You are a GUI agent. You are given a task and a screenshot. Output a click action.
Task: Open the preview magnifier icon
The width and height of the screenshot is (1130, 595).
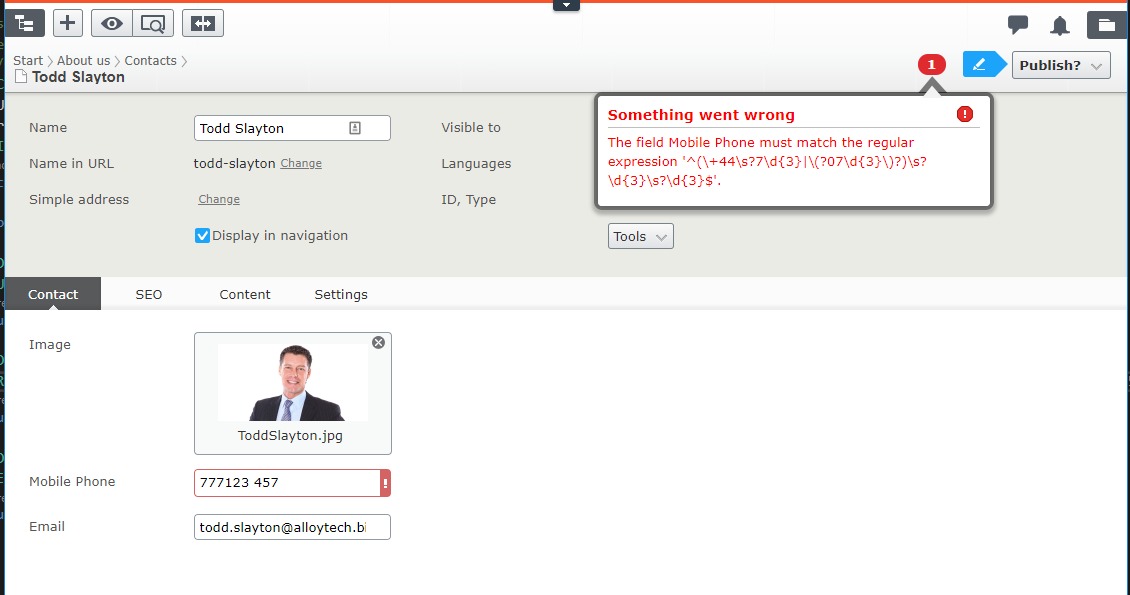[153, 23]
